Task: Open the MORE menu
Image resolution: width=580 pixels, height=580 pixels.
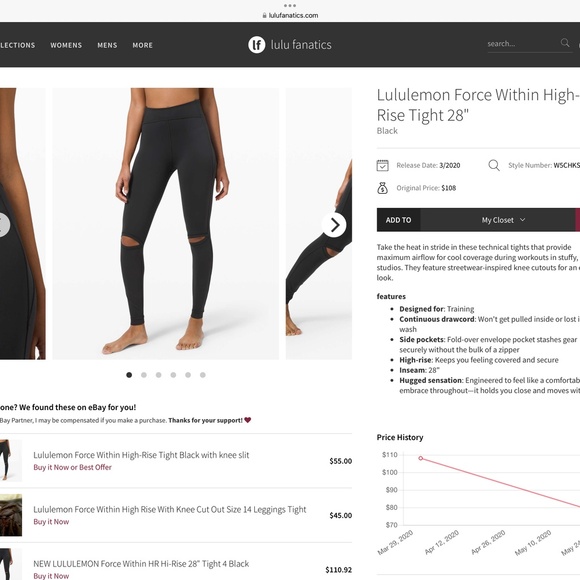Action: click(x=142, y=45)
